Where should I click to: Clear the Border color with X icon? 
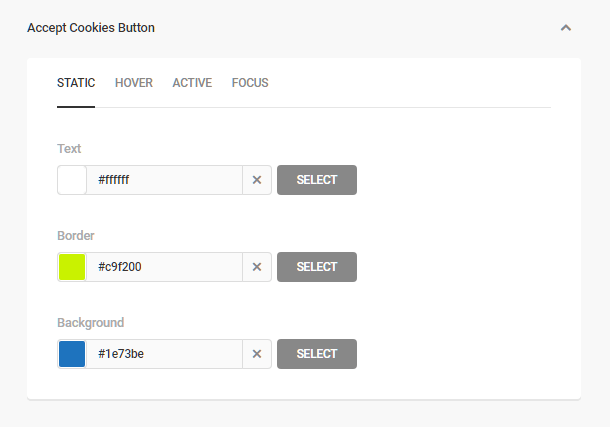(257, 267)
